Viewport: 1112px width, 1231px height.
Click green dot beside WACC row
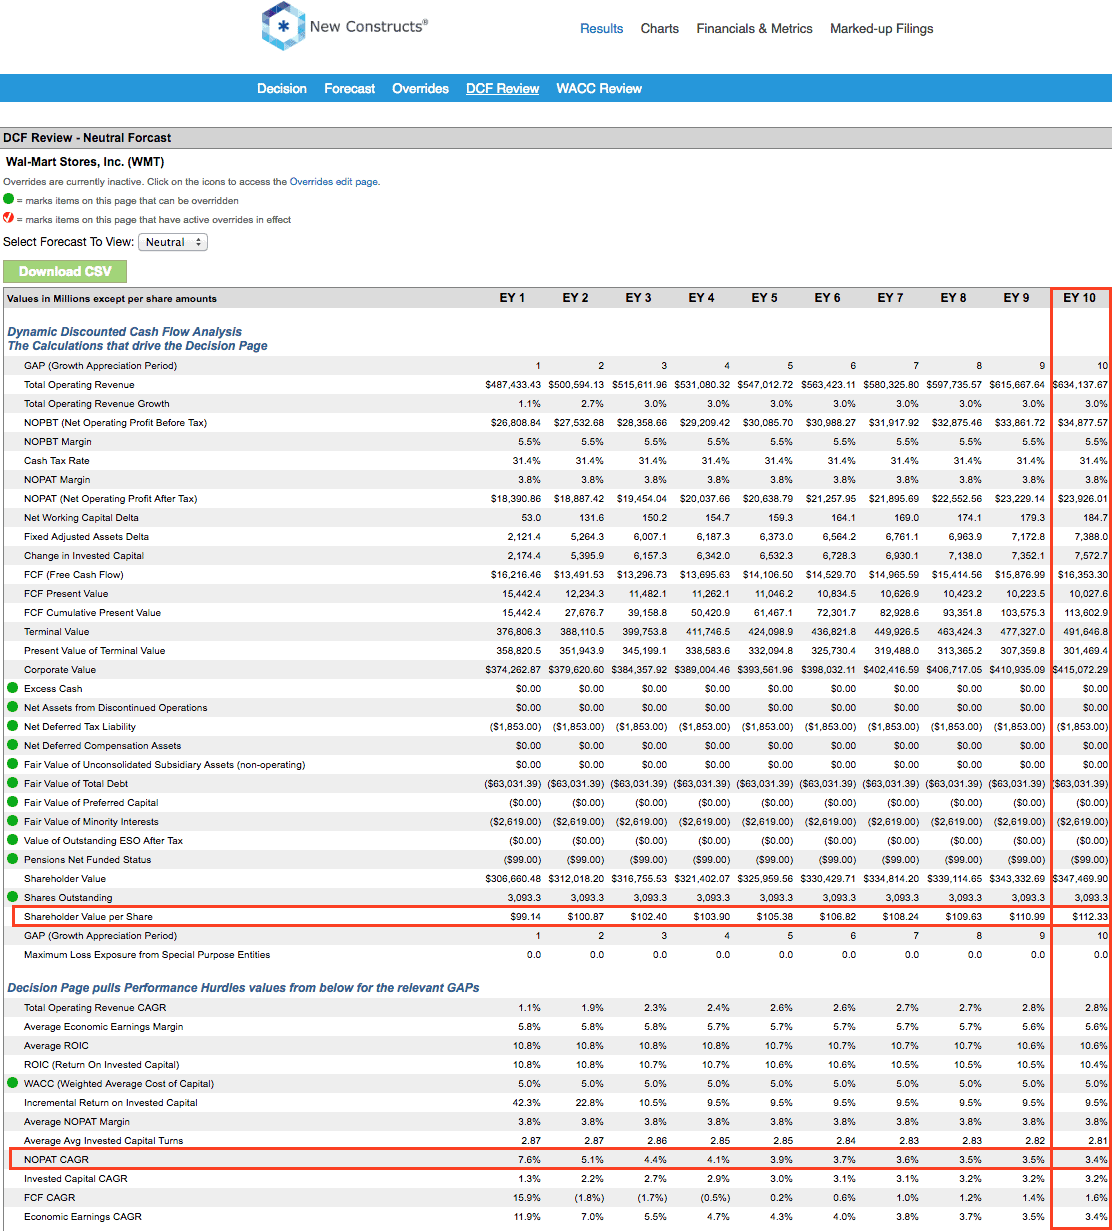tap(13, 1083)
